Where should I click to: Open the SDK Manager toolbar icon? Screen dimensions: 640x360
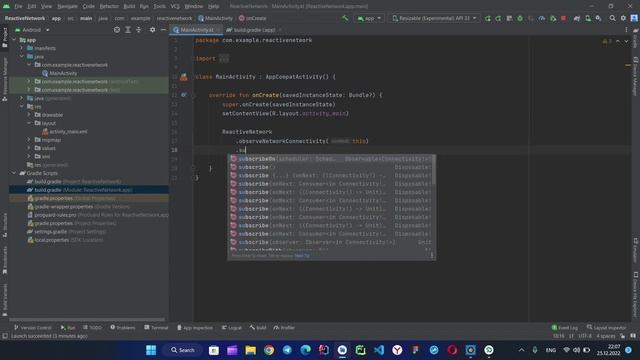point(598,18)
